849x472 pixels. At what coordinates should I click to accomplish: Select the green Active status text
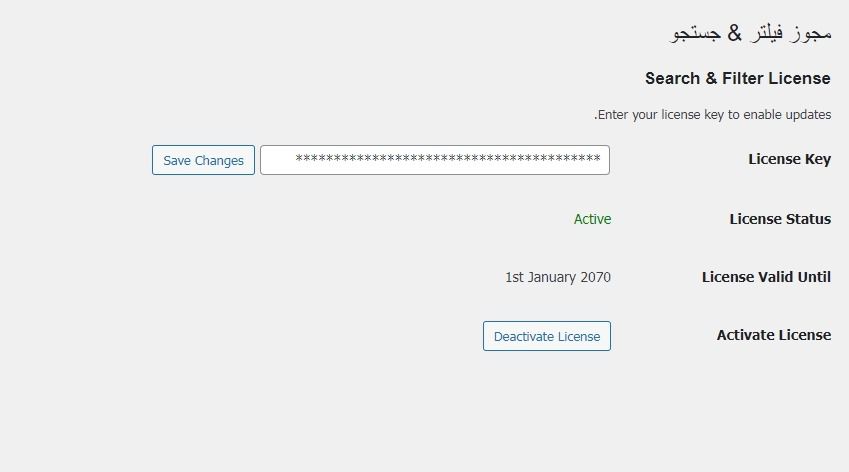tap(592, 219)
